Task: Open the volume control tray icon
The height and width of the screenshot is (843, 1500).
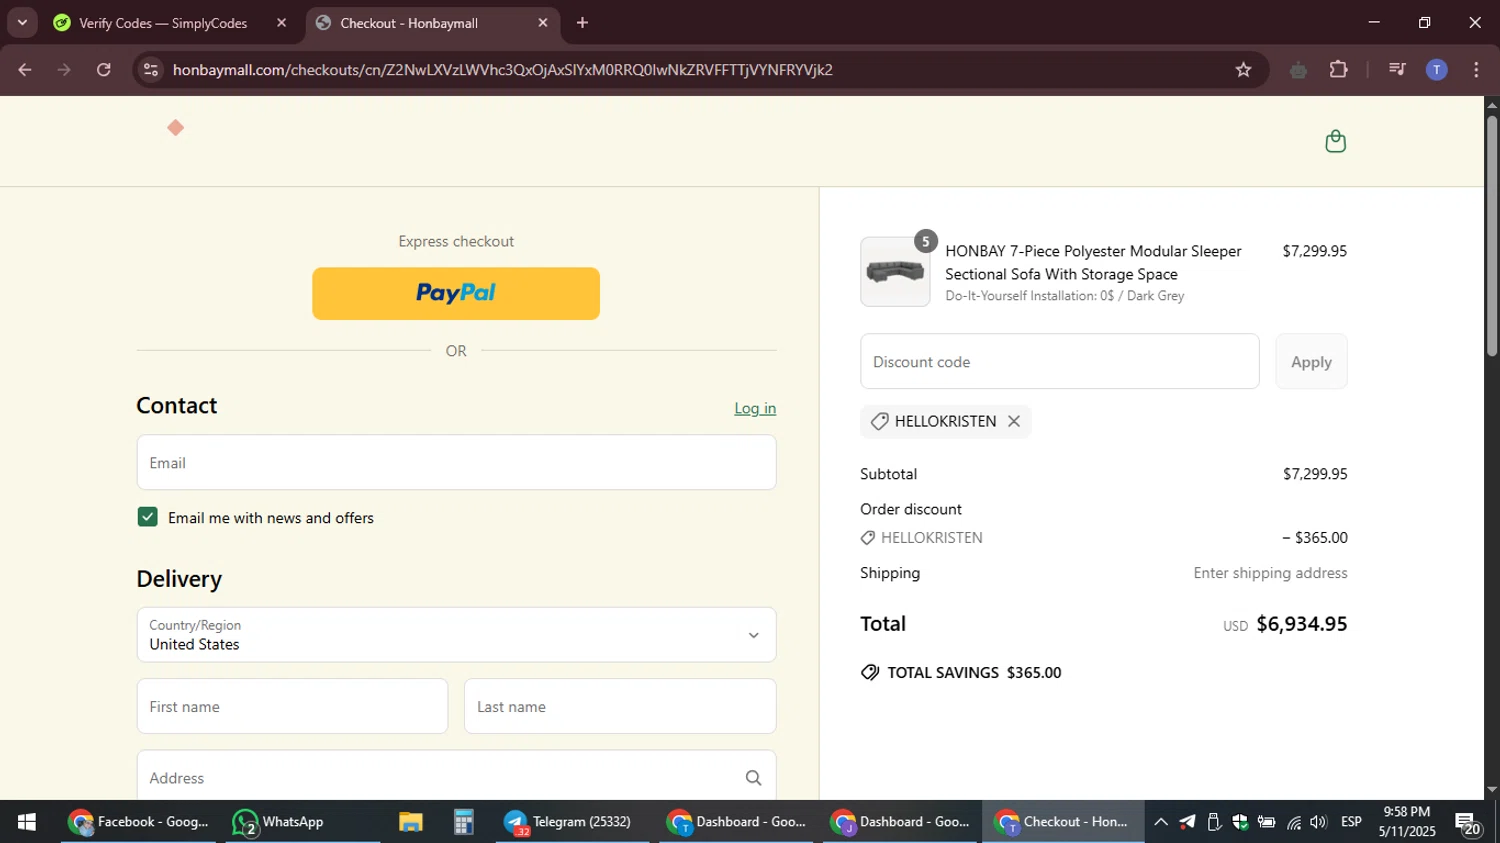Action: click(1318, 822)
